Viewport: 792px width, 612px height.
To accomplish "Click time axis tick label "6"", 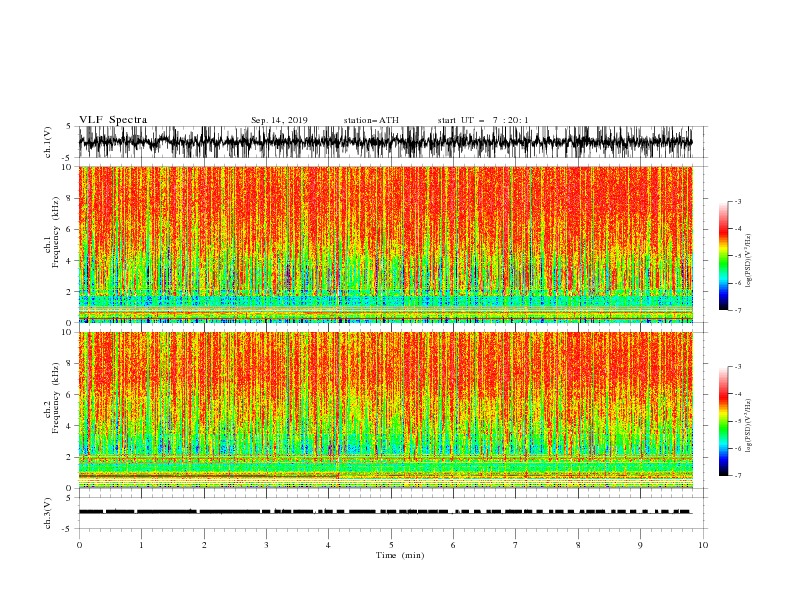I will [453, 545].
